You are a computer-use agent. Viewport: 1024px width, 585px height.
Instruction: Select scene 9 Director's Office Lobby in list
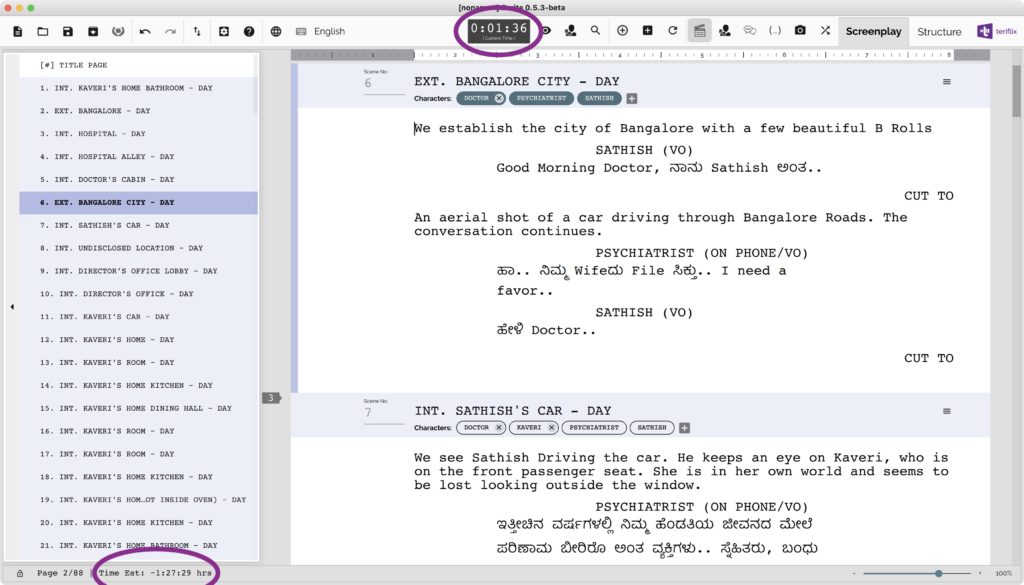(128, 271)
